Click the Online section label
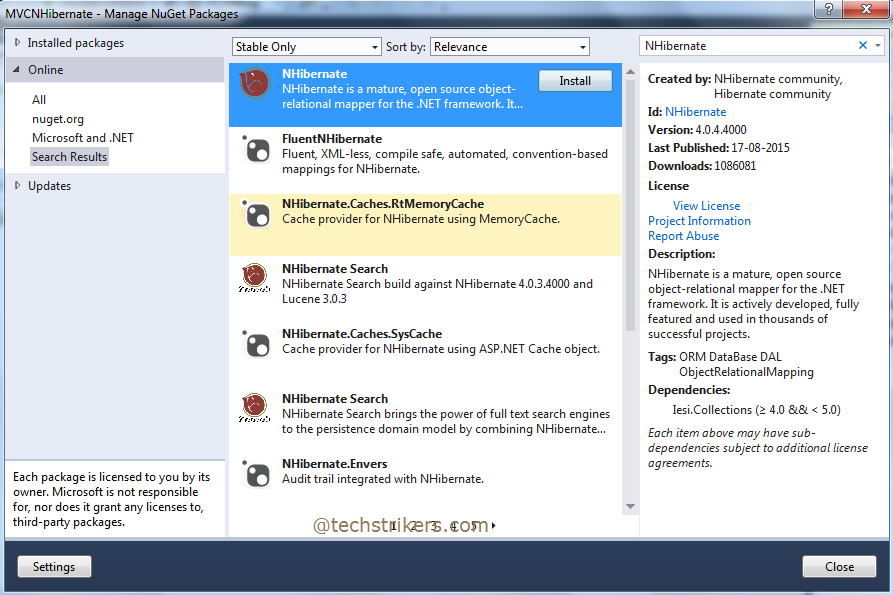 click(46, 69)
